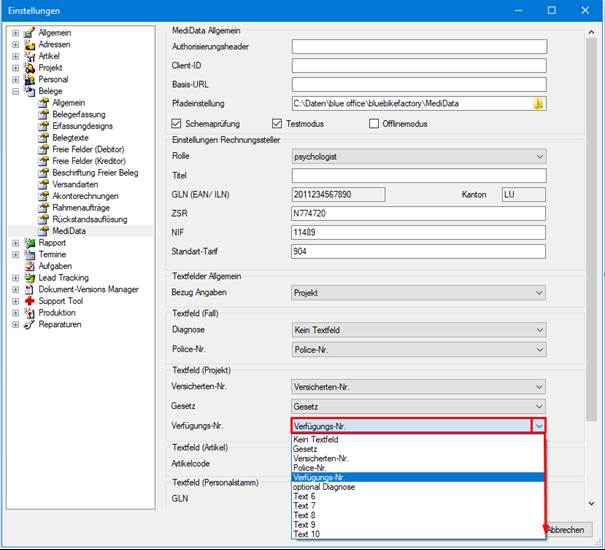Click the Termine calendar icon
This screenshot has height=550, width=605.
point(29,254)
